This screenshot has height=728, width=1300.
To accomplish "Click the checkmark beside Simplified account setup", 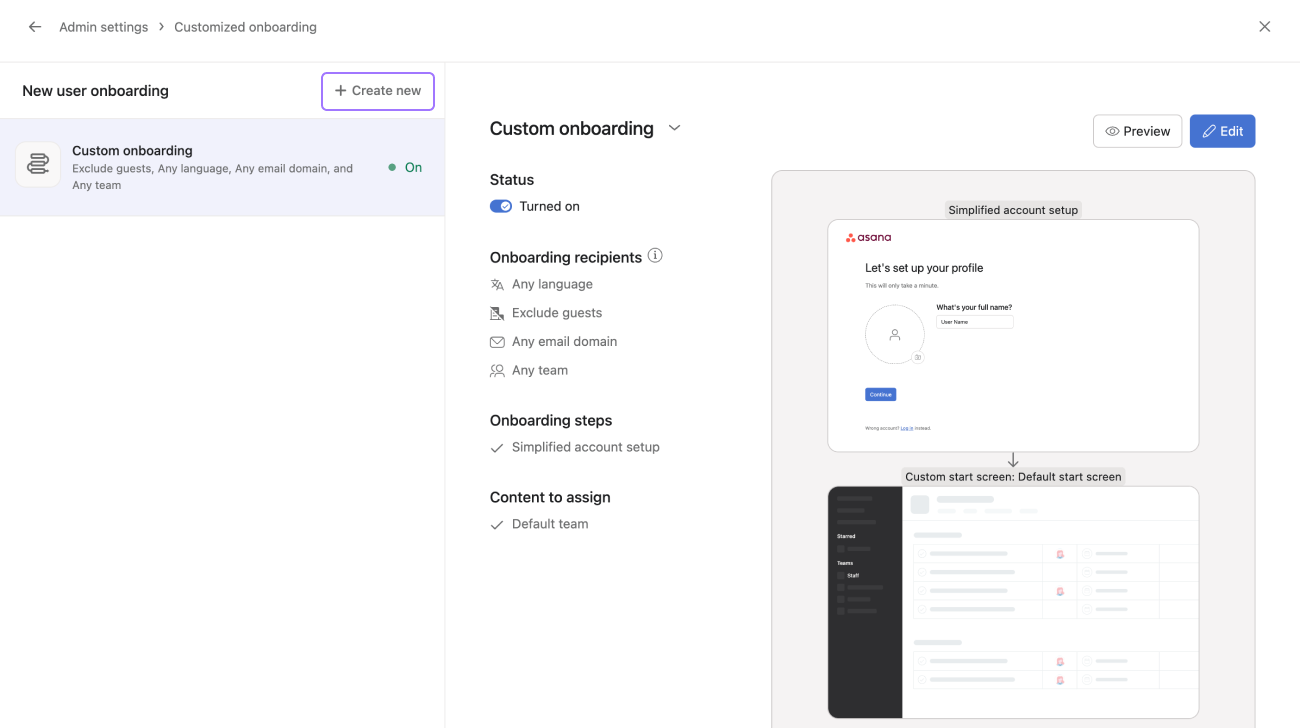I will coord(497,447).
